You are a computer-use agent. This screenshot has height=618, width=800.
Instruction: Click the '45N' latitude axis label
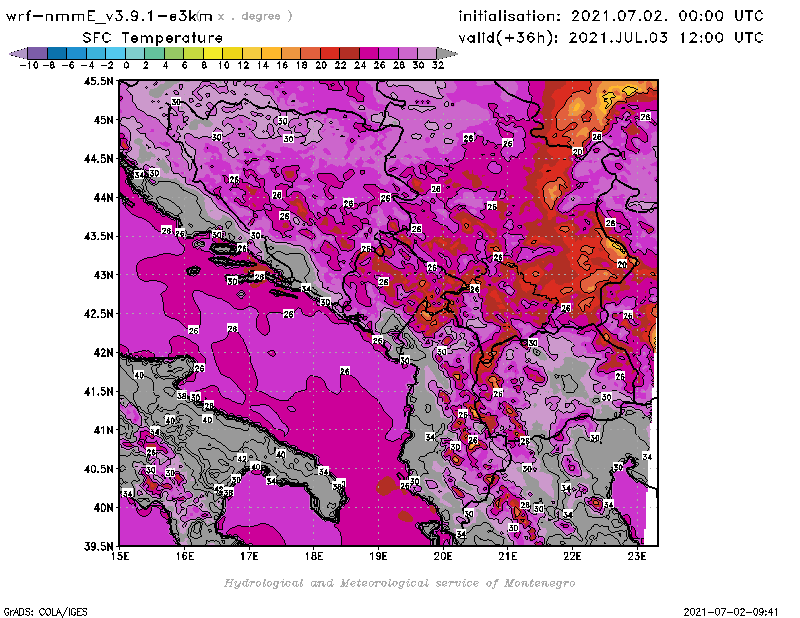104,120
